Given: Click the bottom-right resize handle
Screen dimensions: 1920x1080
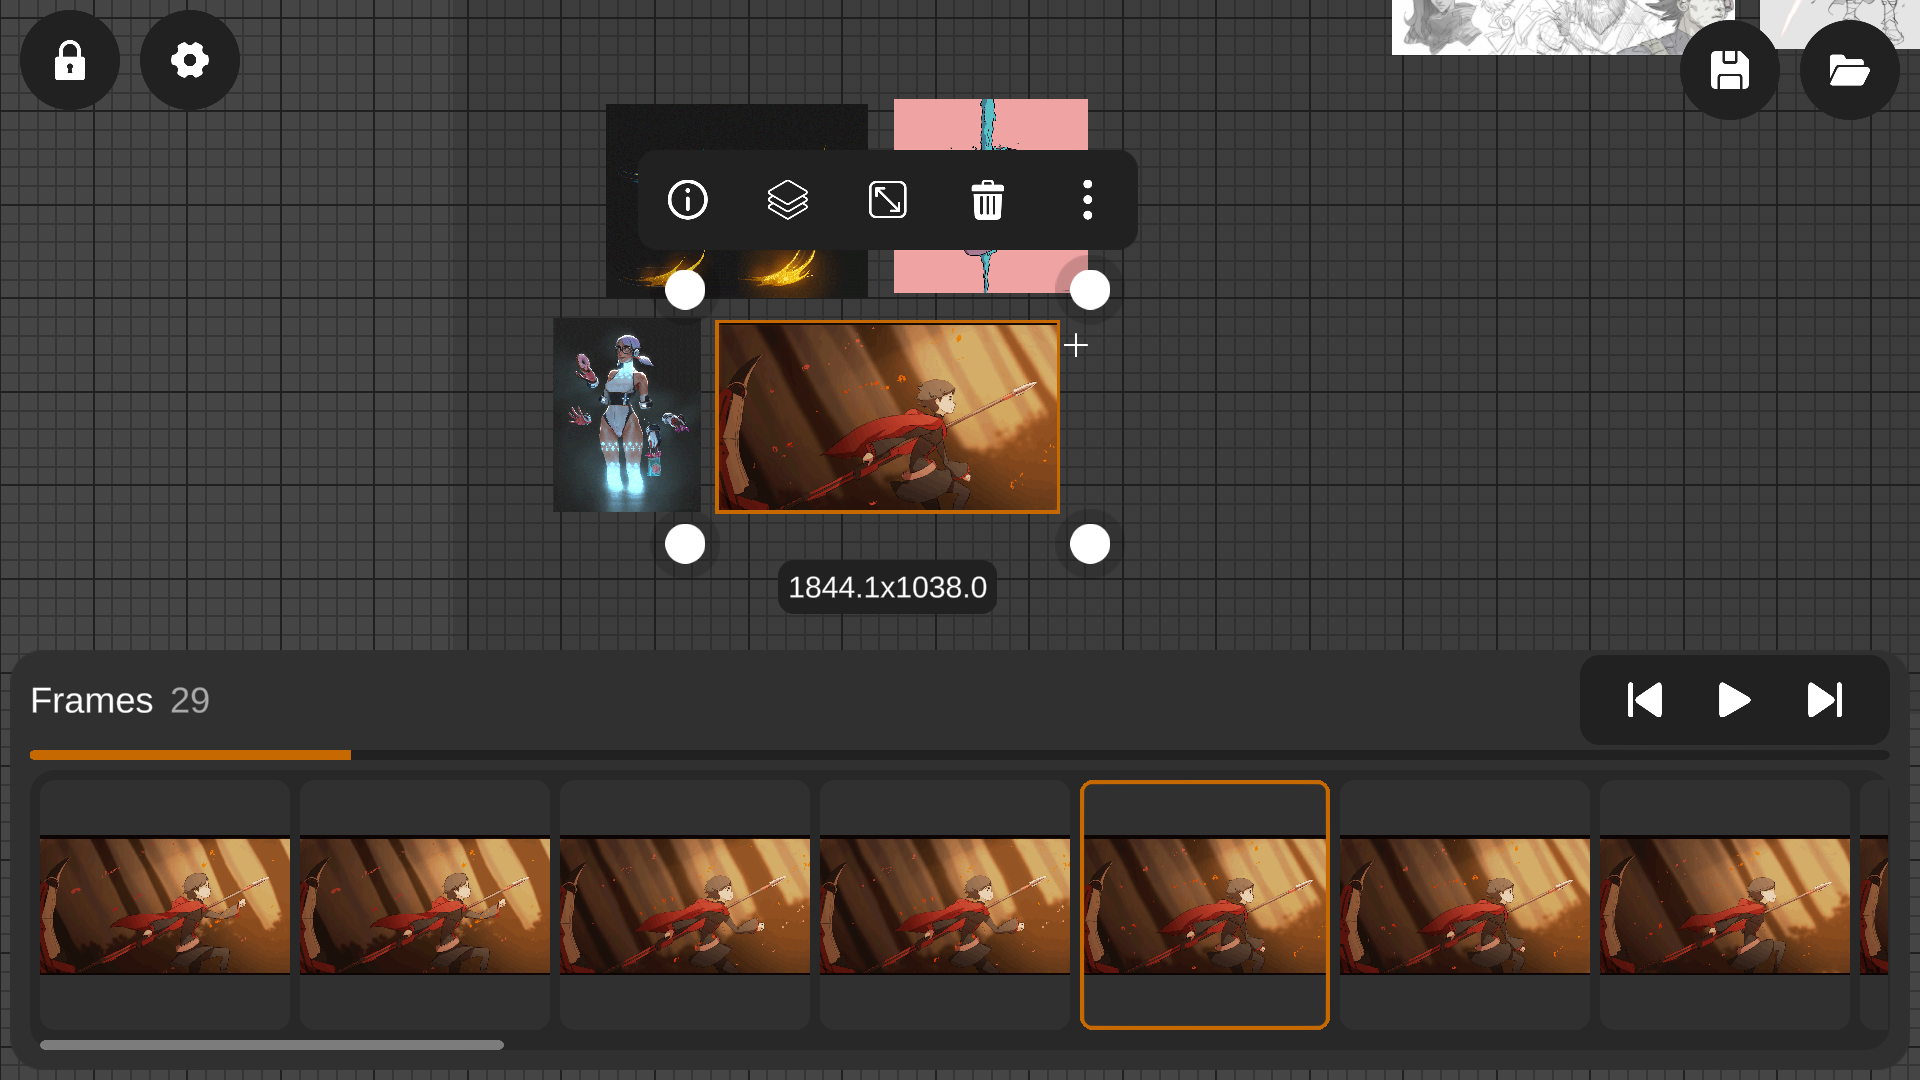Looking at the screenshot, I should 1090,544.
